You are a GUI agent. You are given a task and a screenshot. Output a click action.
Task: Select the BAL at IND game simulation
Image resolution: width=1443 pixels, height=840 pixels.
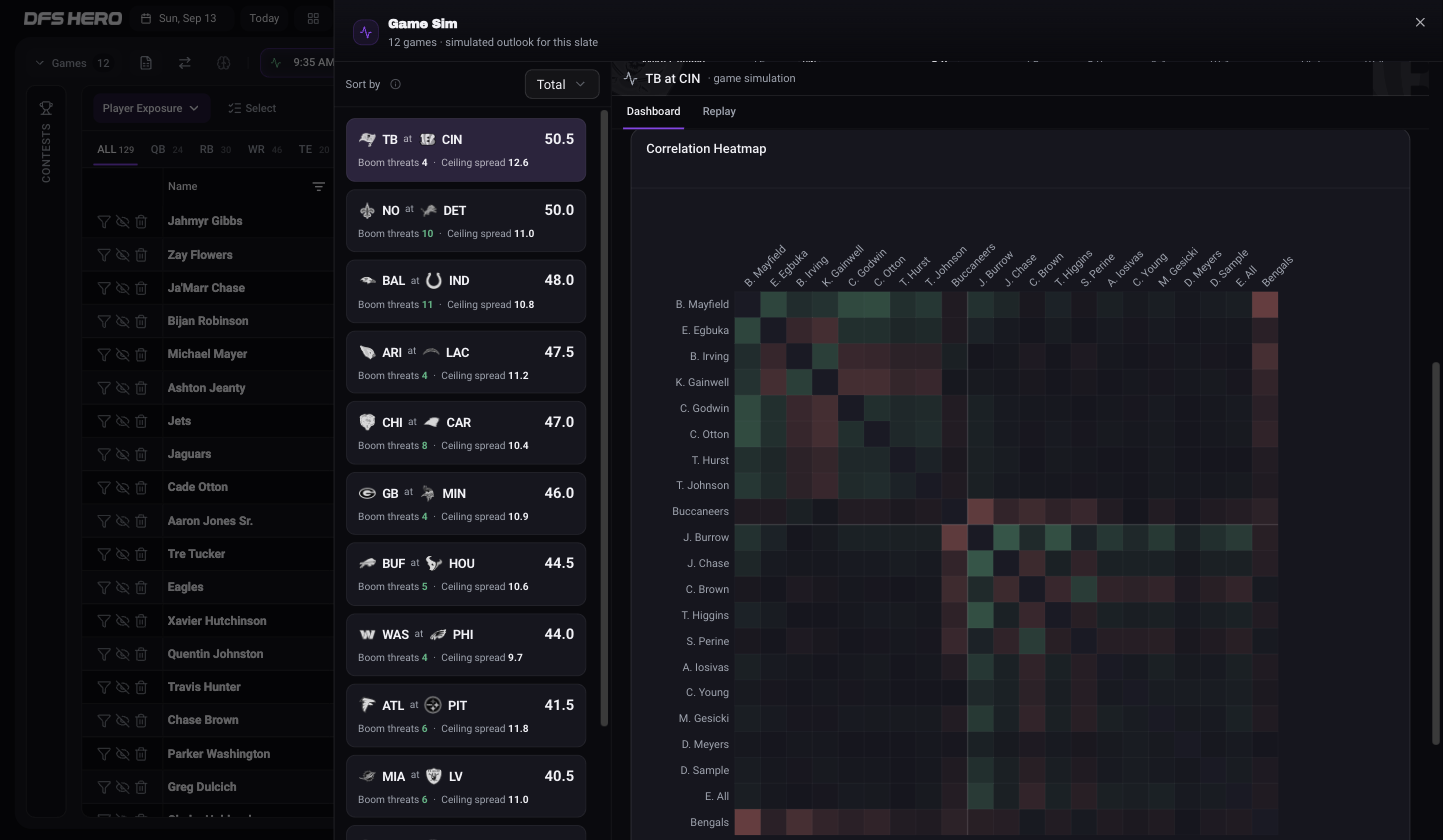coord(466,292)
